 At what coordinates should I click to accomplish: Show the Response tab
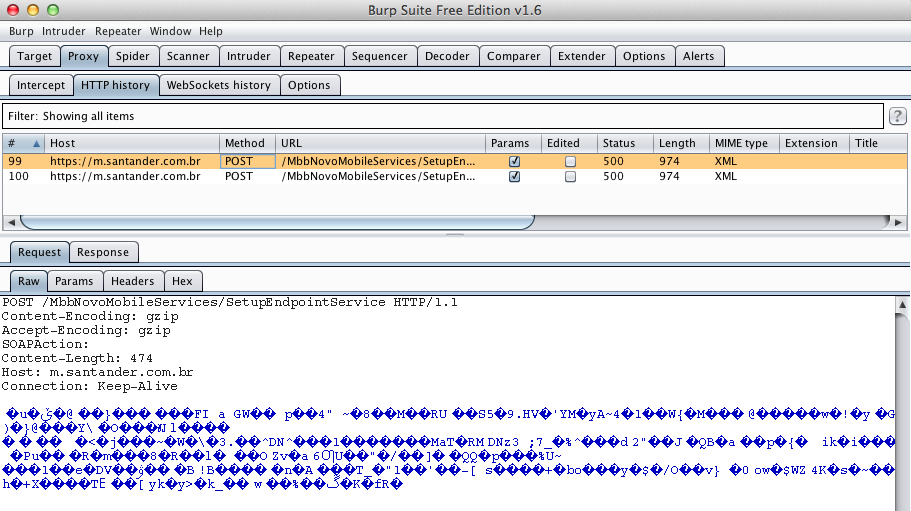(x=103, y=252)
